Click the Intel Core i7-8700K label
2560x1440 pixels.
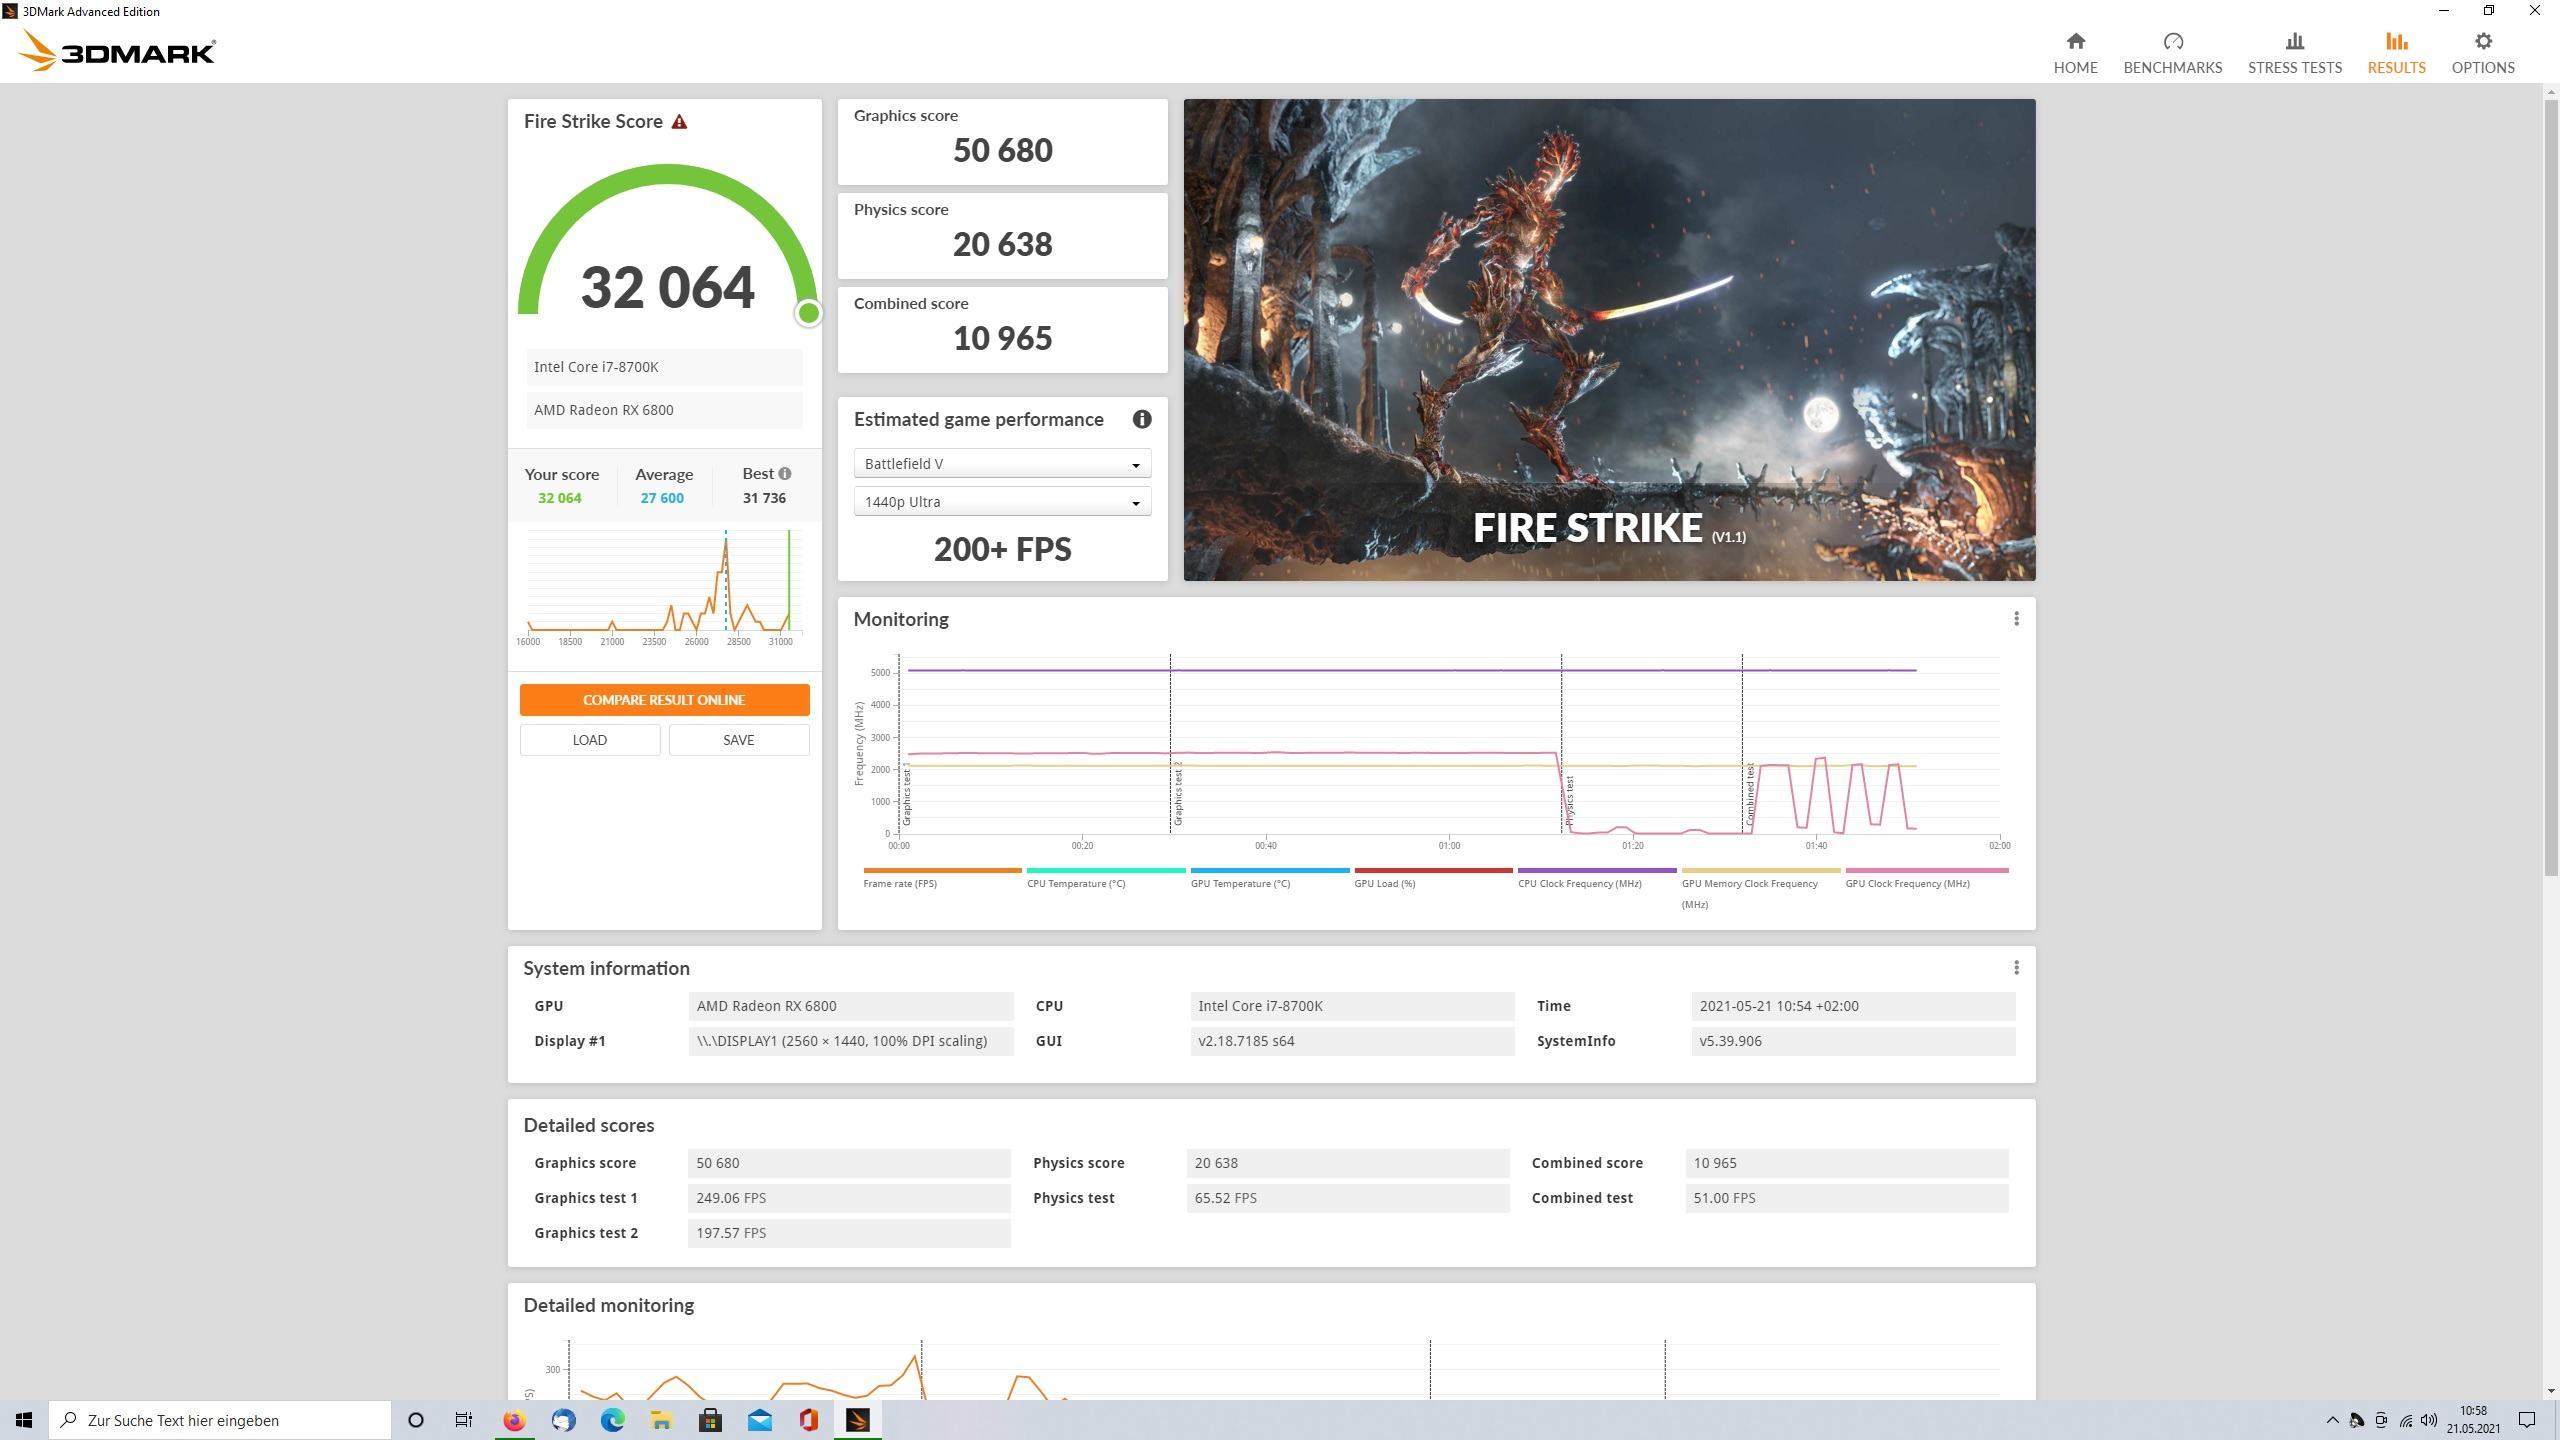(664, 367)
